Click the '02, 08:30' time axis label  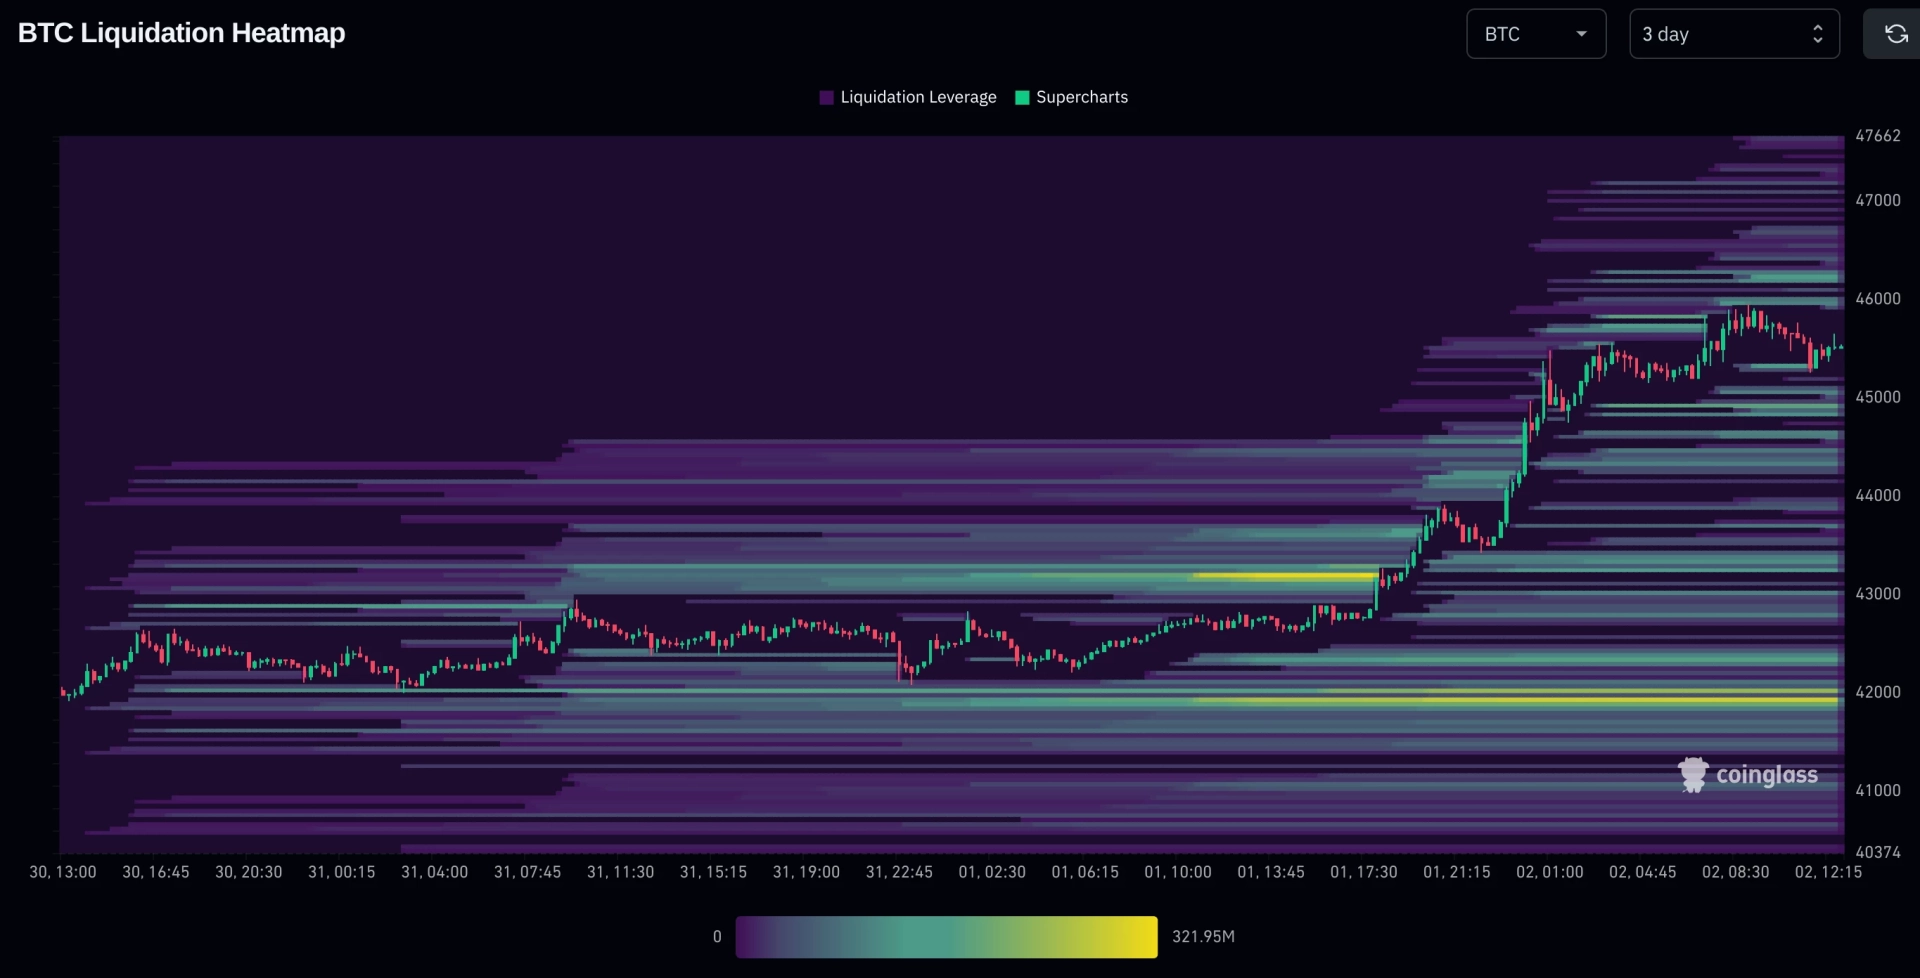pos(1736,872)
